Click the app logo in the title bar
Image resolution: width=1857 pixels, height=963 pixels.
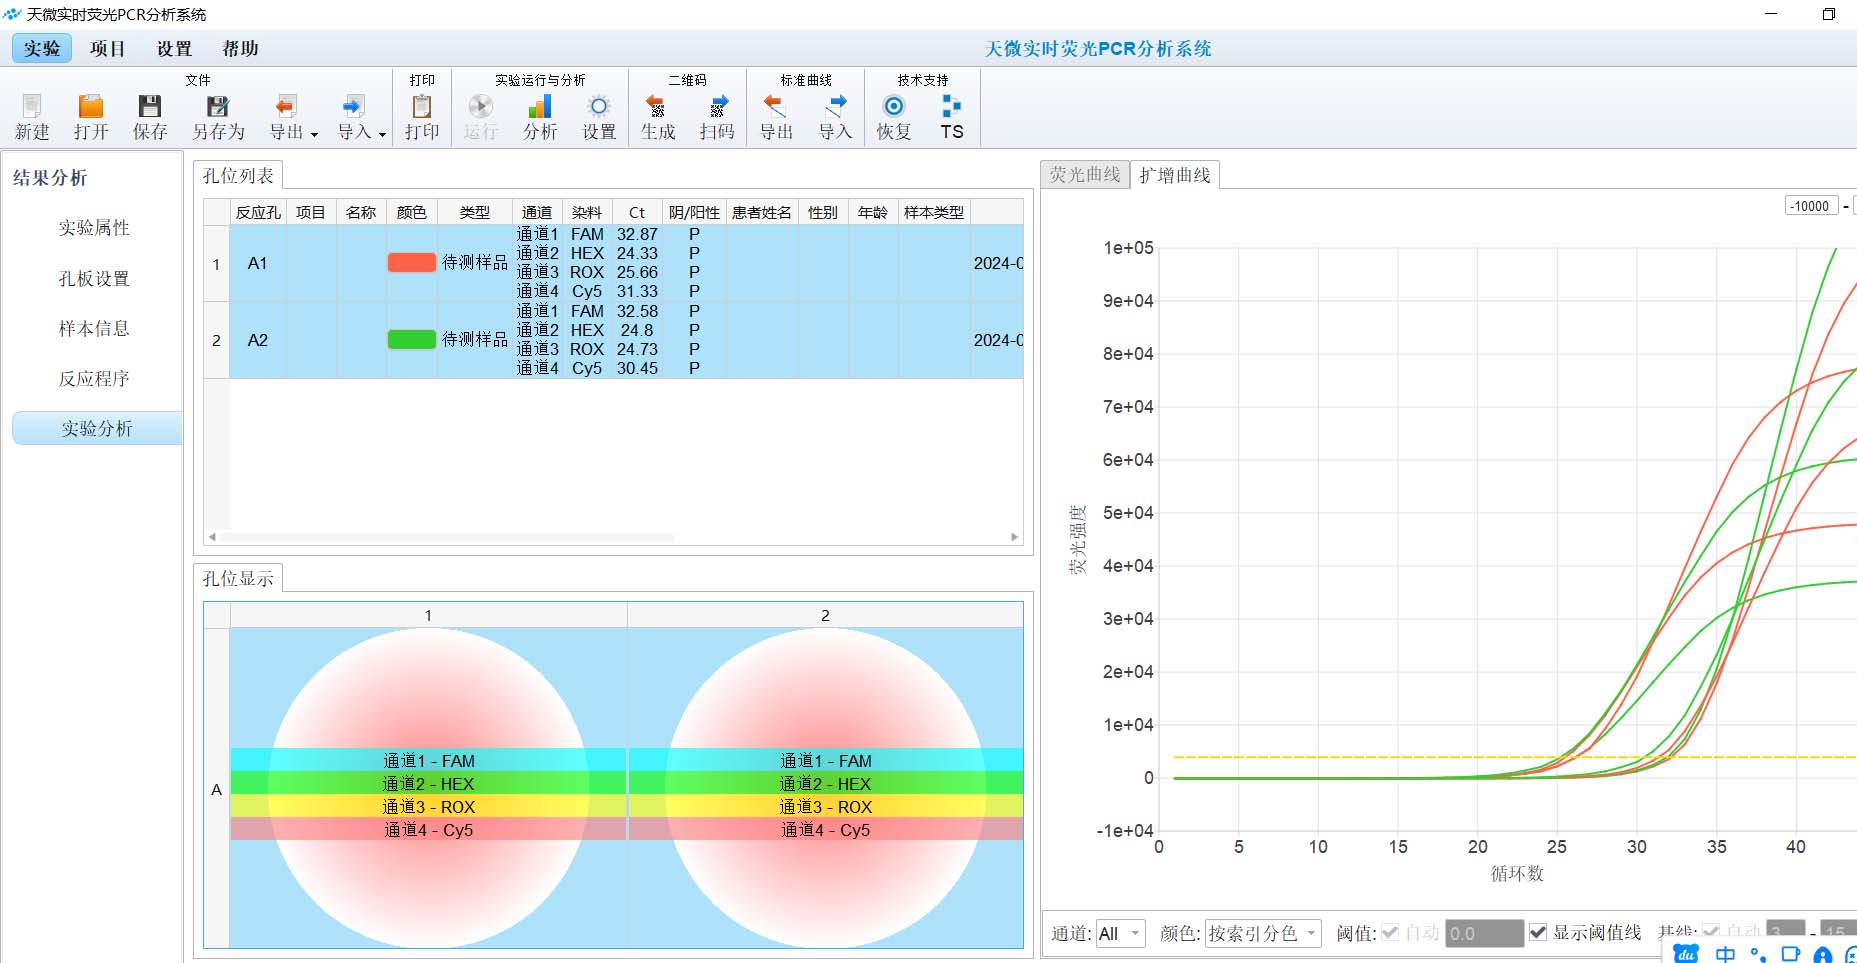click(x=12, y=14)
